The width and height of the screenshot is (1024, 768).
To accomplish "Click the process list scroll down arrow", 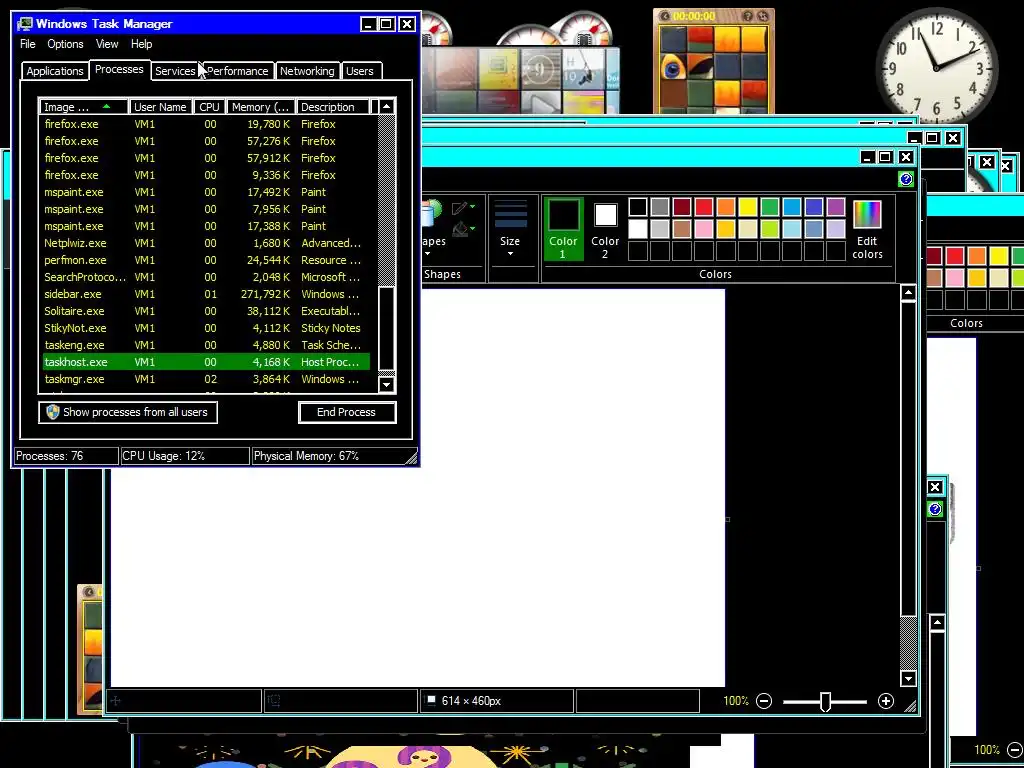I will 387,384.
